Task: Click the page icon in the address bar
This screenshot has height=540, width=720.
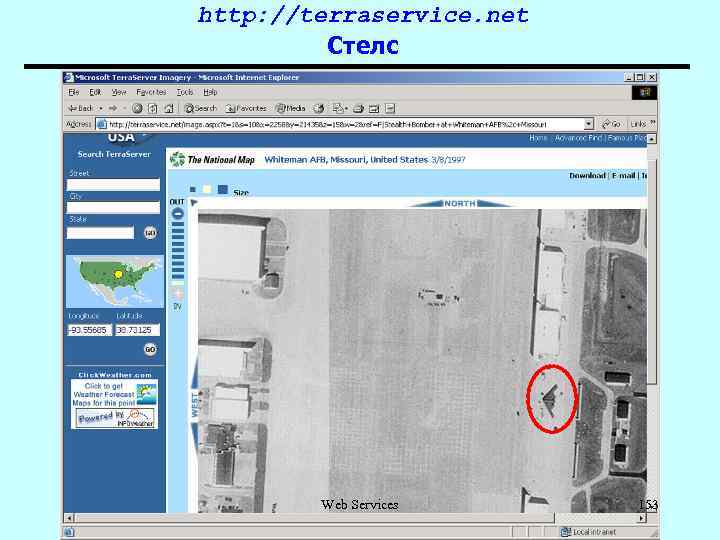Action: click(x=101, y=124)
